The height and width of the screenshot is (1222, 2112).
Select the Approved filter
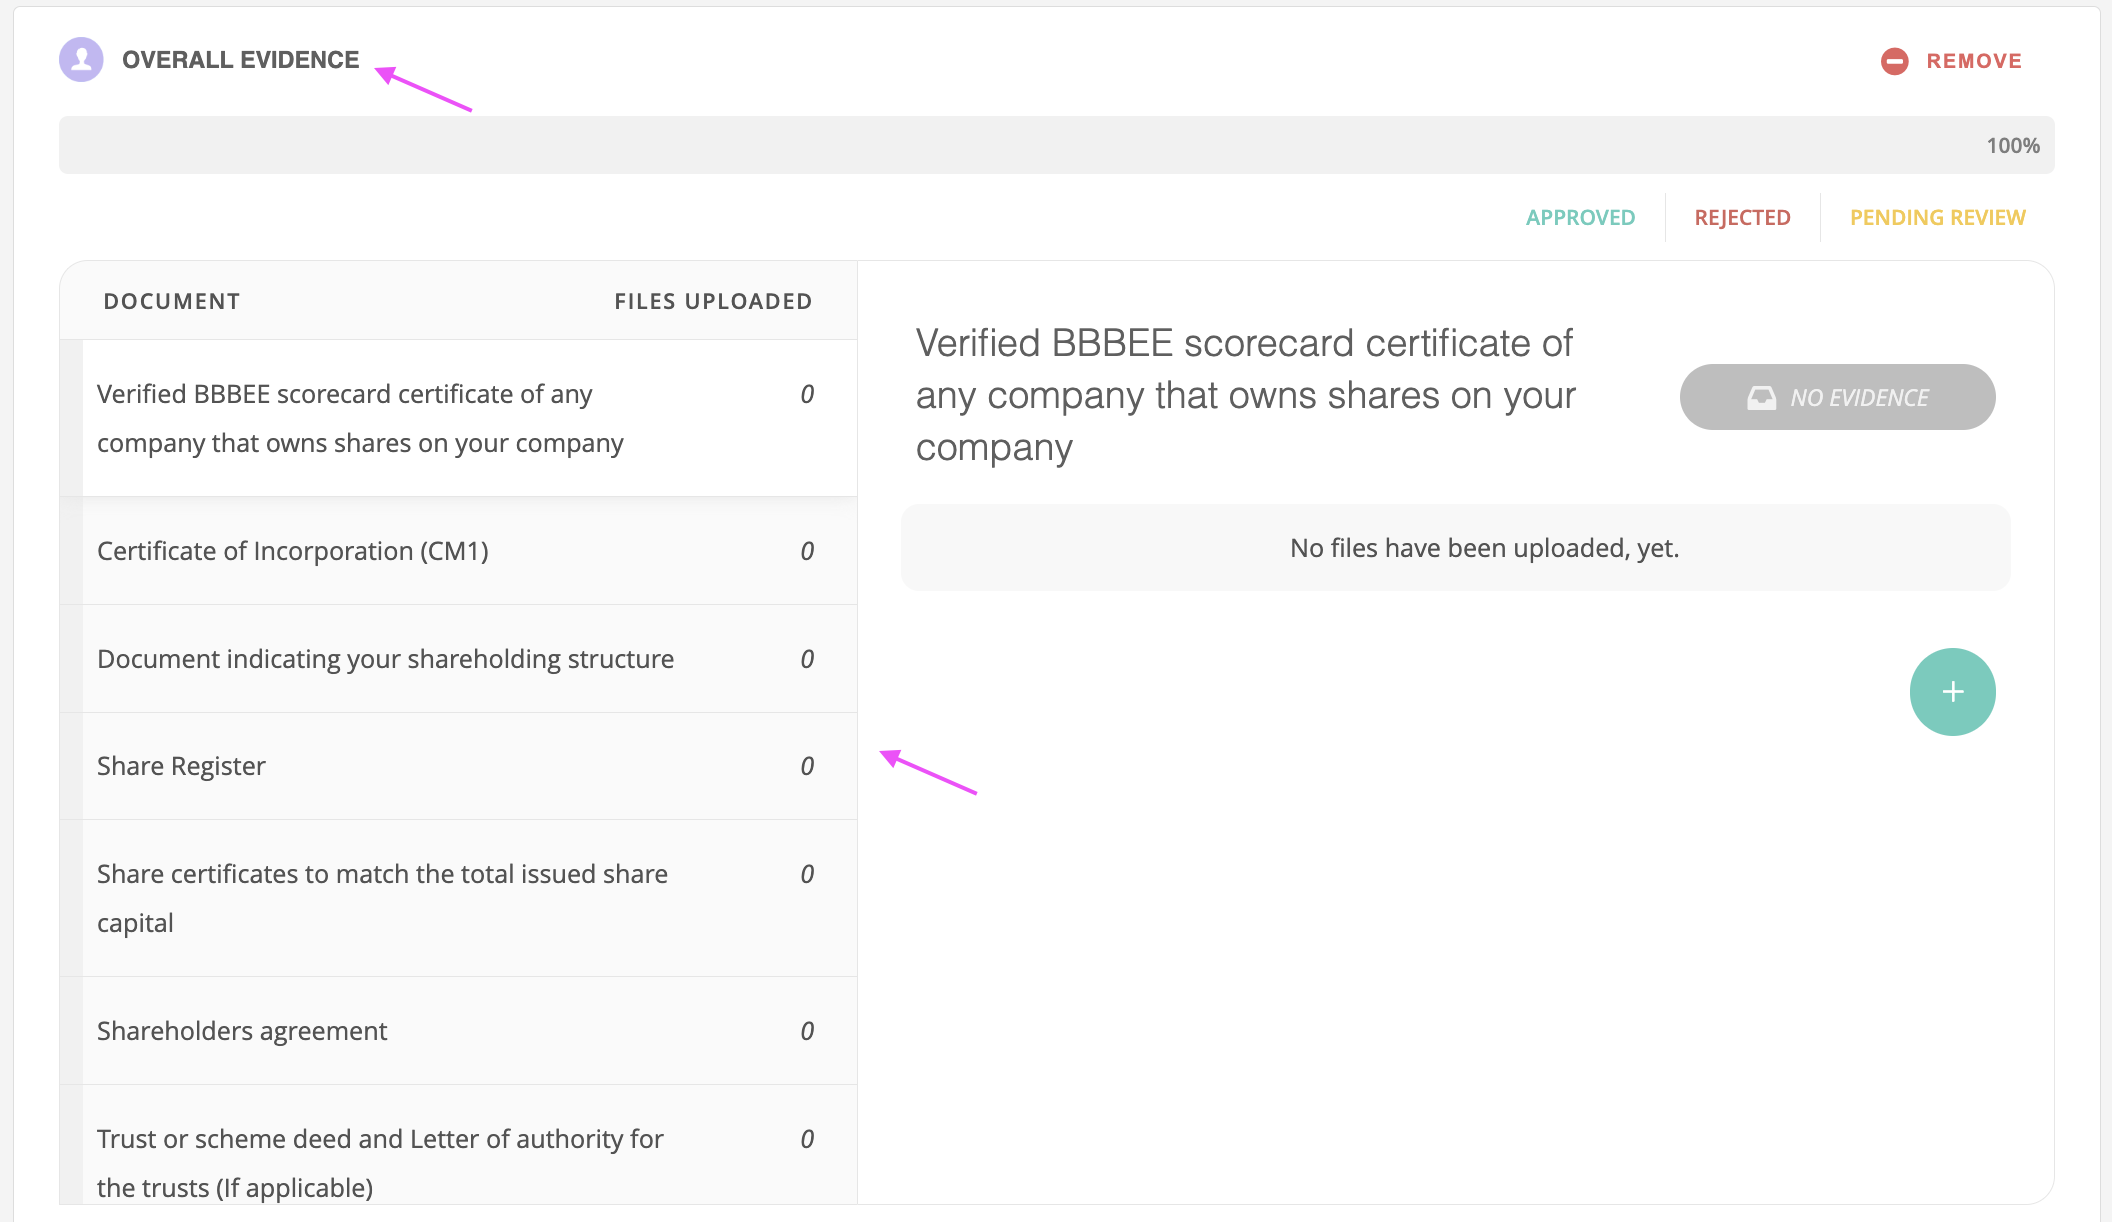pos(1580,217)
